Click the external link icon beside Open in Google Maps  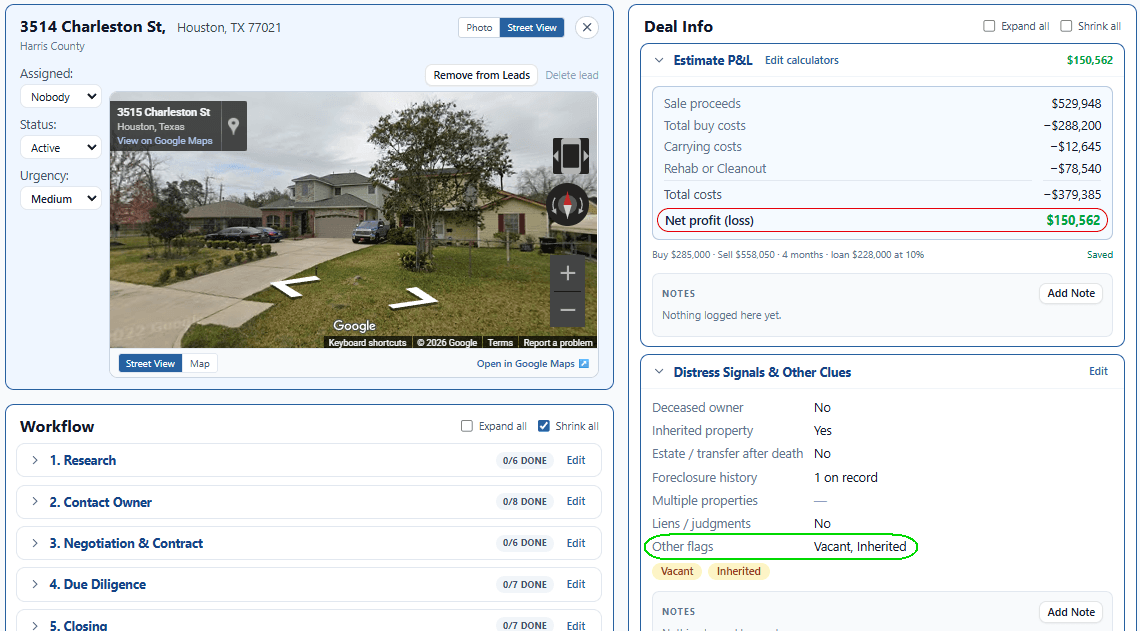584,363
